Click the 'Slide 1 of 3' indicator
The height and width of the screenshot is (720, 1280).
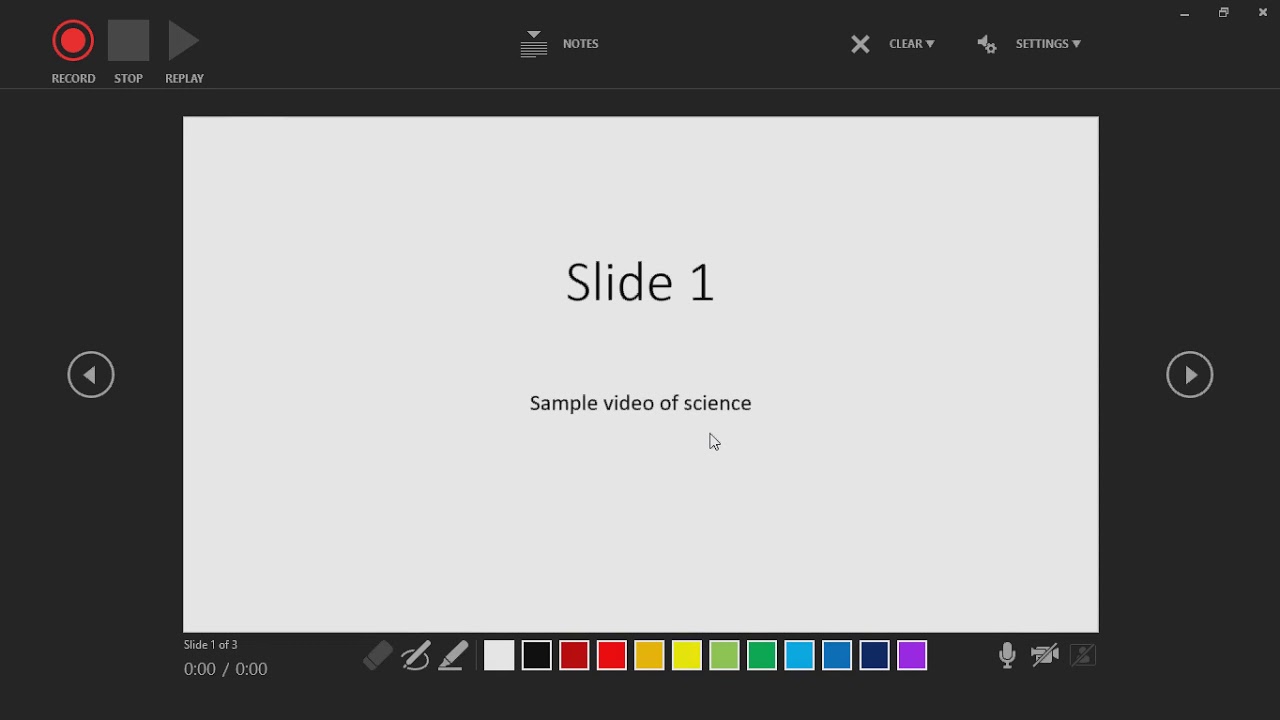point(211,645)
